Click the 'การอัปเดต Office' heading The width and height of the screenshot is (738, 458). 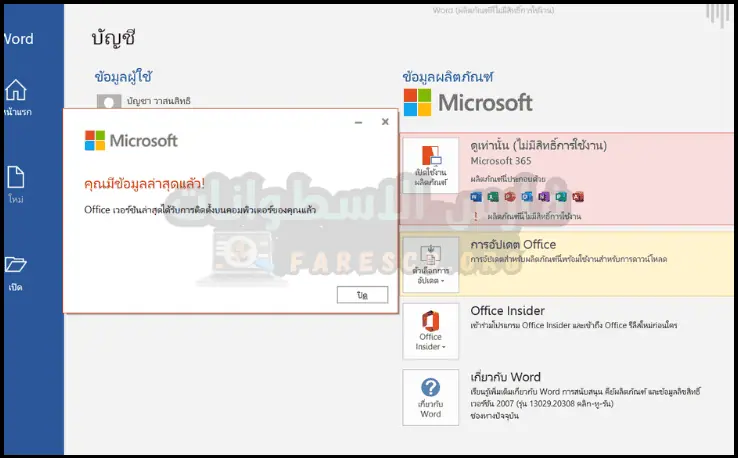(x=513, y=244)
